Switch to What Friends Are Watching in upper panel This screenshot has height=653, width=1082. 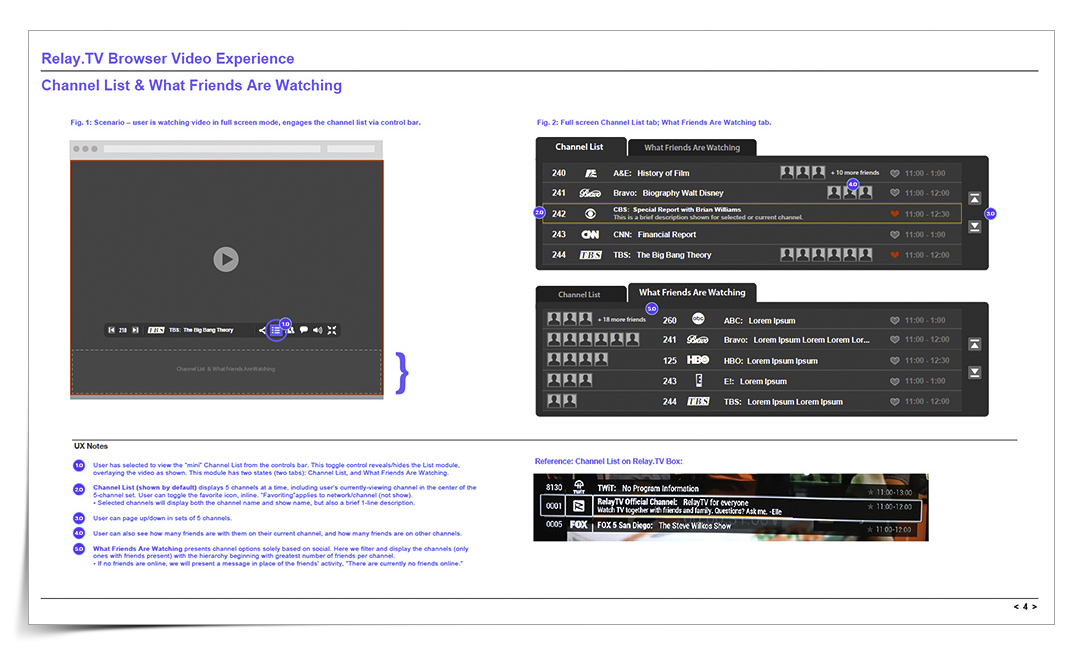tap(692, 148)
